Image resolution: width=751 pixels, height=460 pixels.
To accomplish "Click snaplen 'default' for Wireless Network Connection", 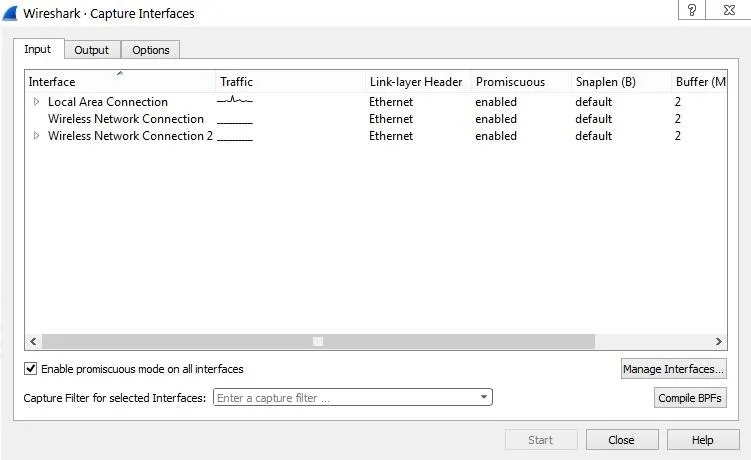I will point(593,118).
